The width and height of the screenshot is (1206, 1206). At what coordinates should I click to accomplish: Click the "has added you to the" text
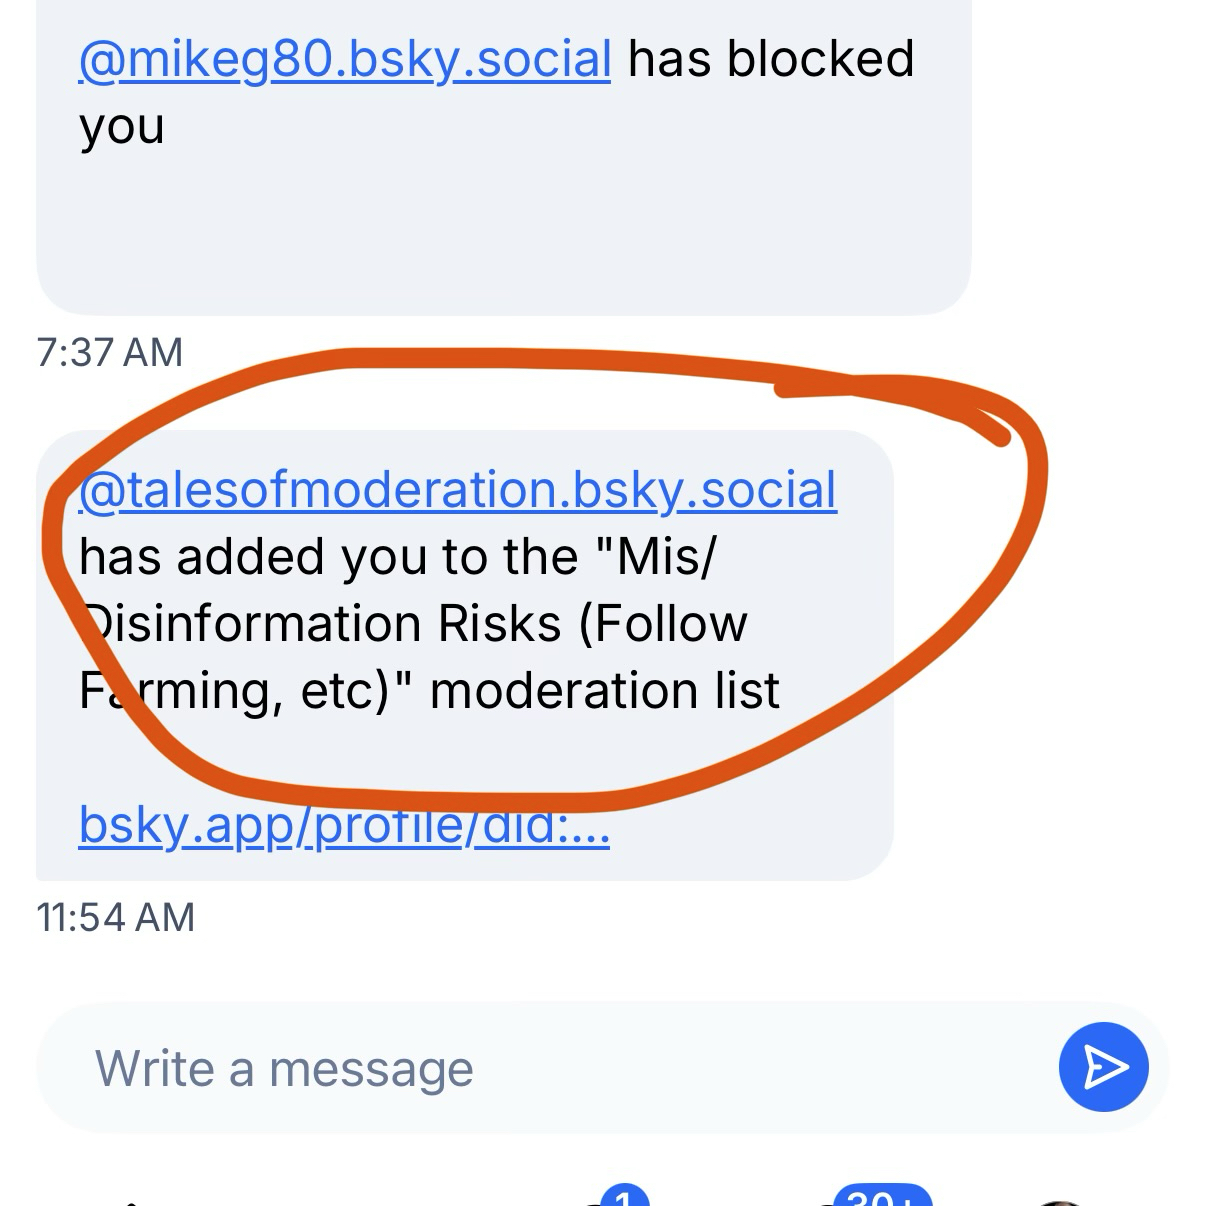pos(328,557)
